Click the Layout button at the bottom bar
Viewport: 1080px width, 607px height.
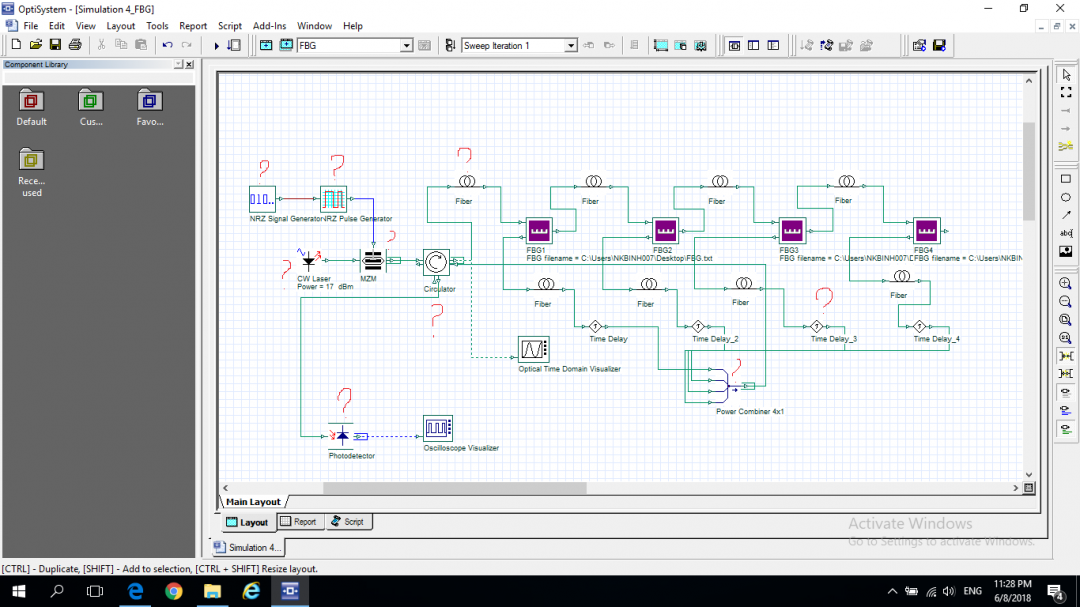coord(247,521)
